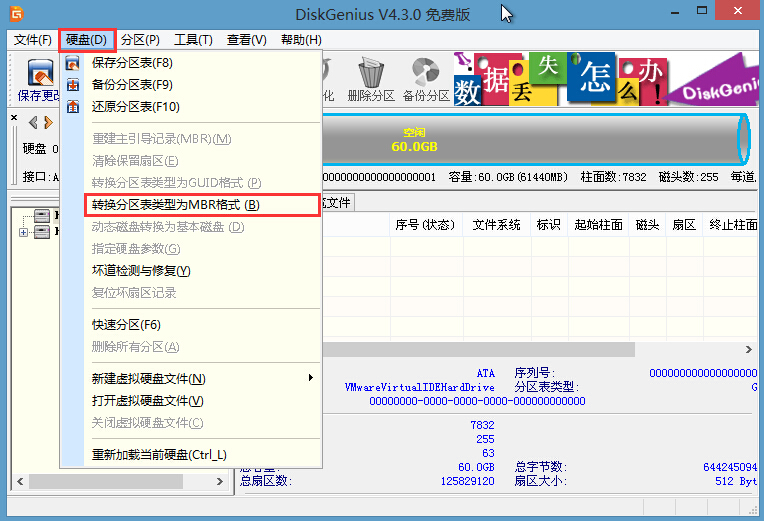Click the 删除所有分区(A) entry
This screenshot has height=521, width=764.
point(191,347)
